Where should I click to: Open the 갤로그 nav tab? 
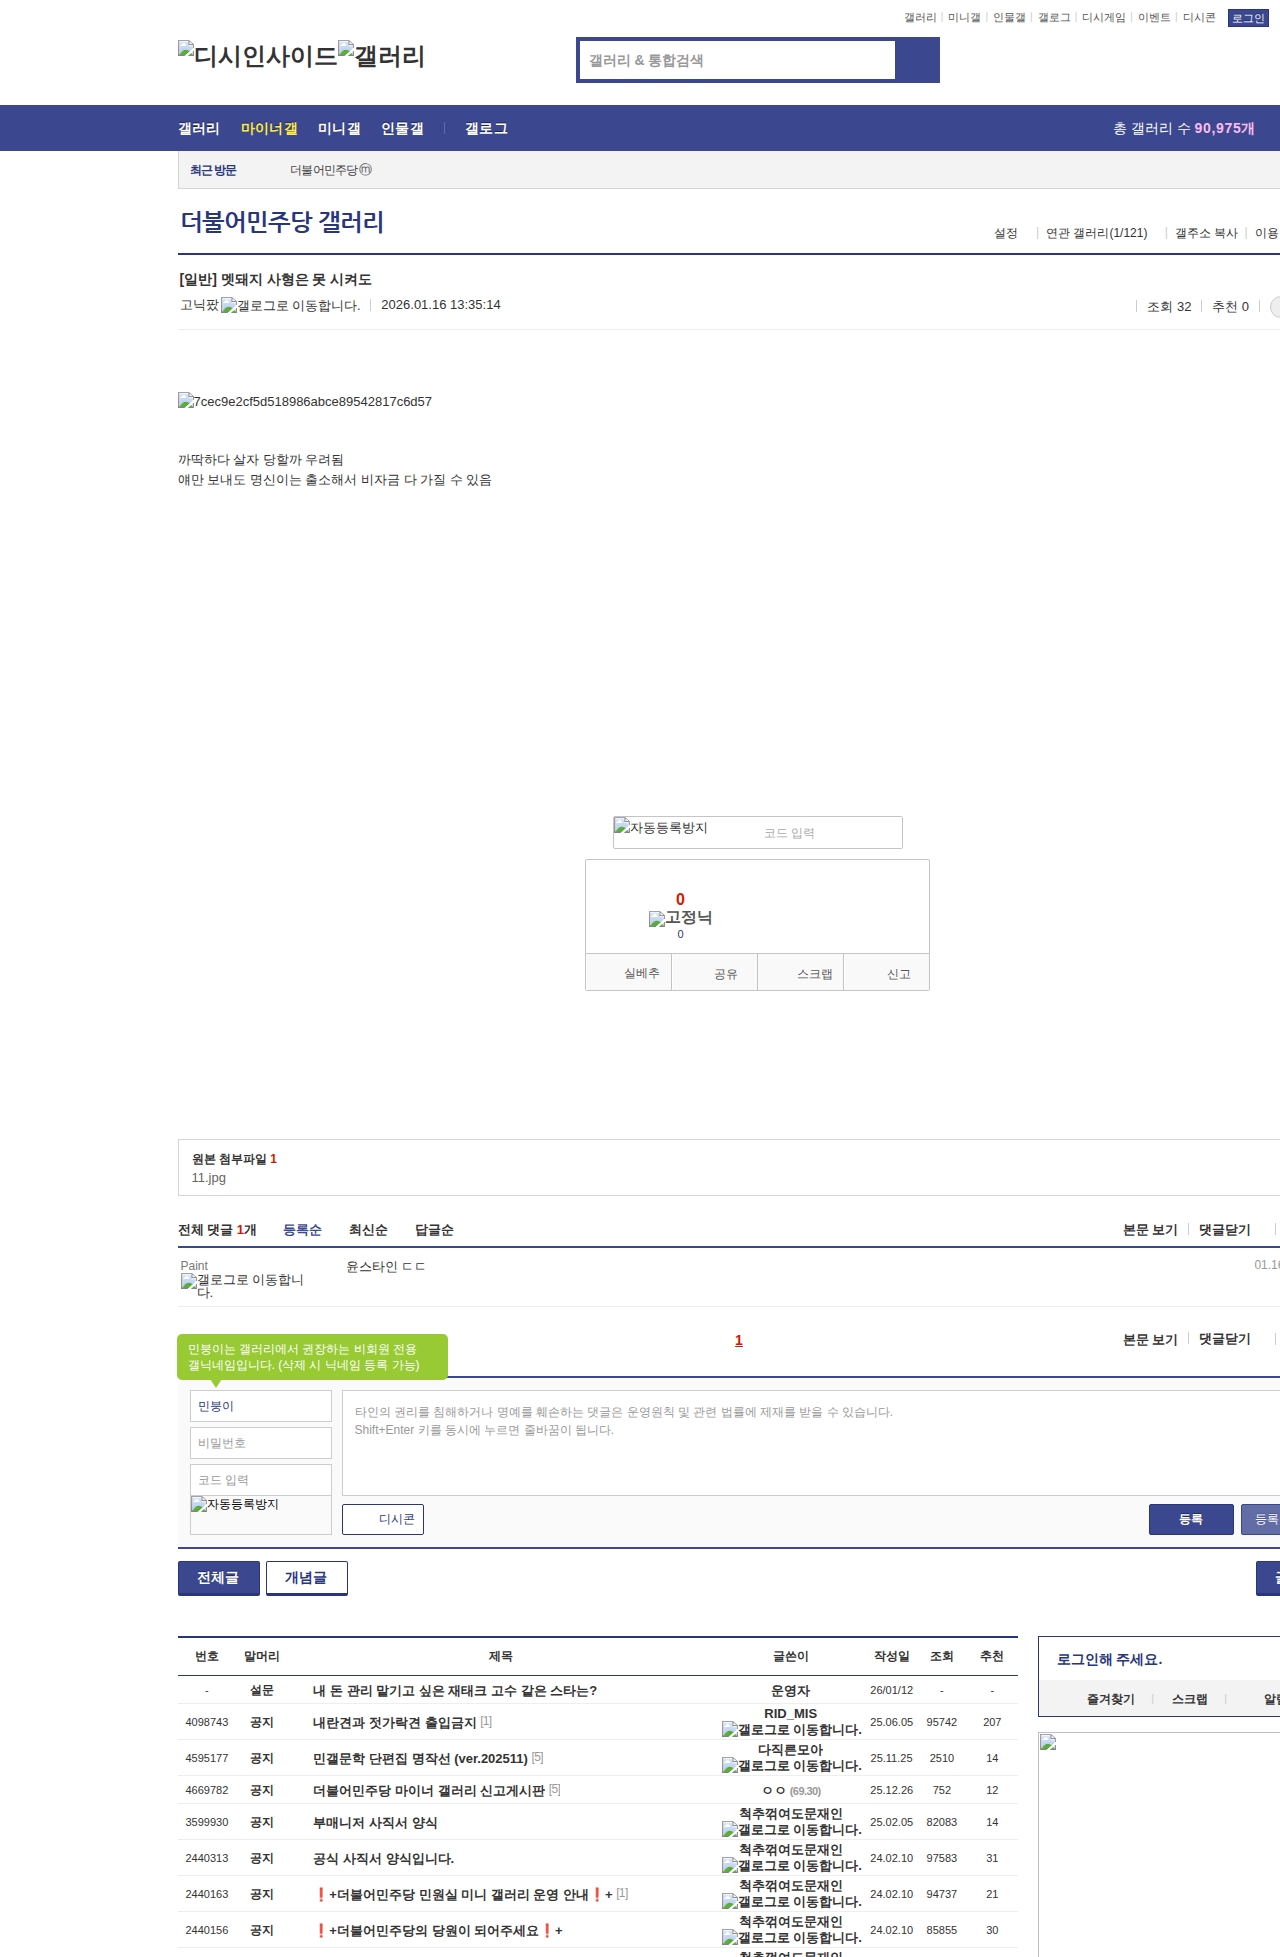[486, 128]
